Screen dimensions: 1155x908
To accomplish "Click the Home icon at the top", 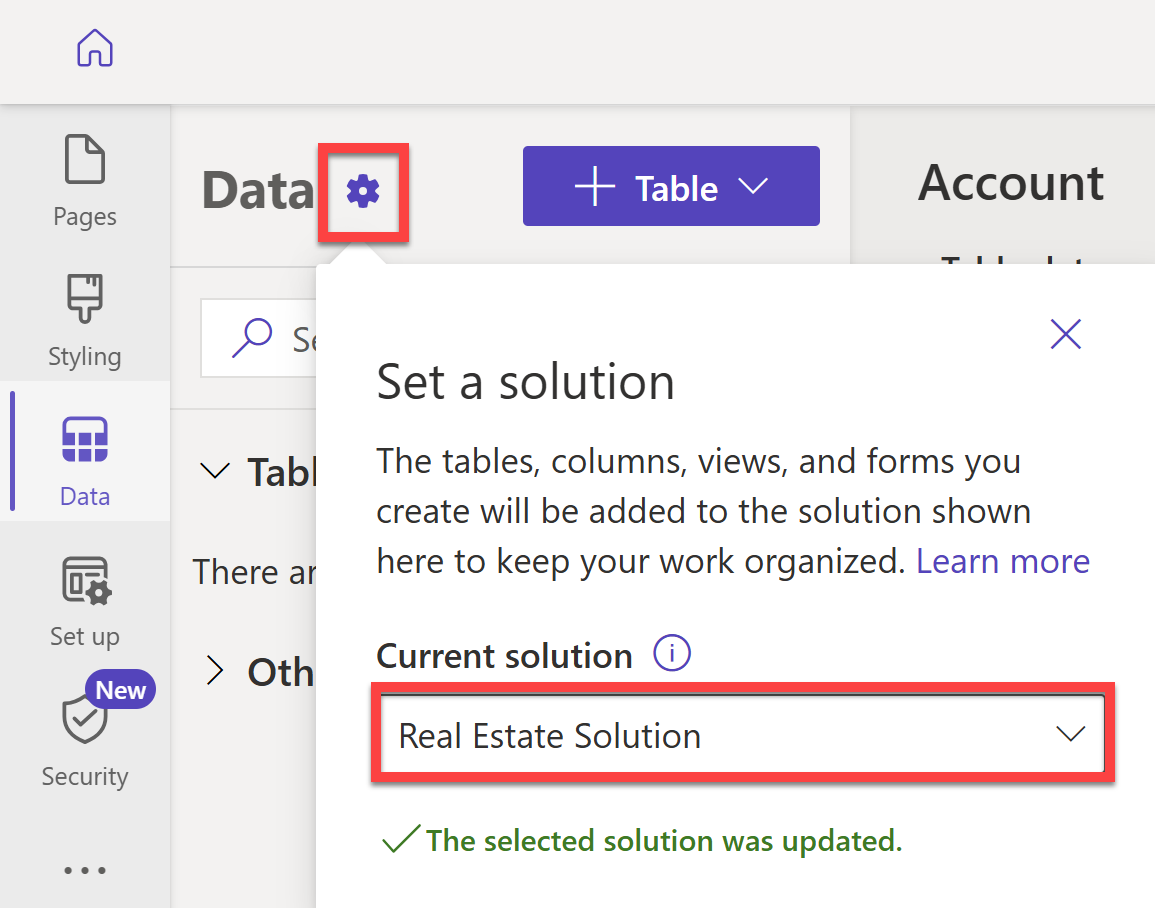I will 94,47.
